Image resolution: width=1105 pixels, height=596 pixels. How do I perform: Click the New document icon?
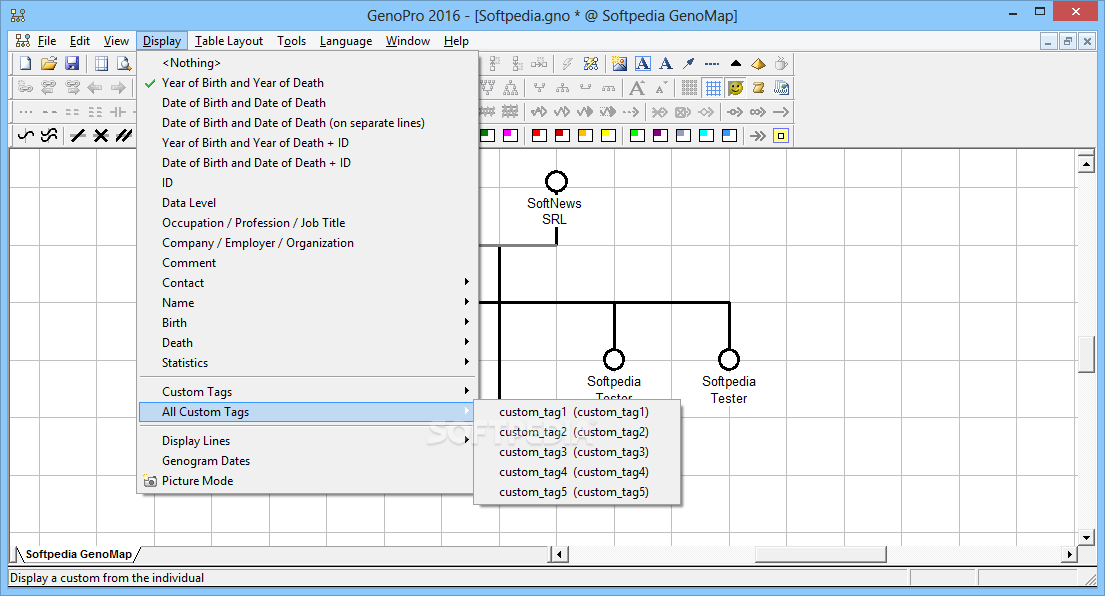pos(25,63)
